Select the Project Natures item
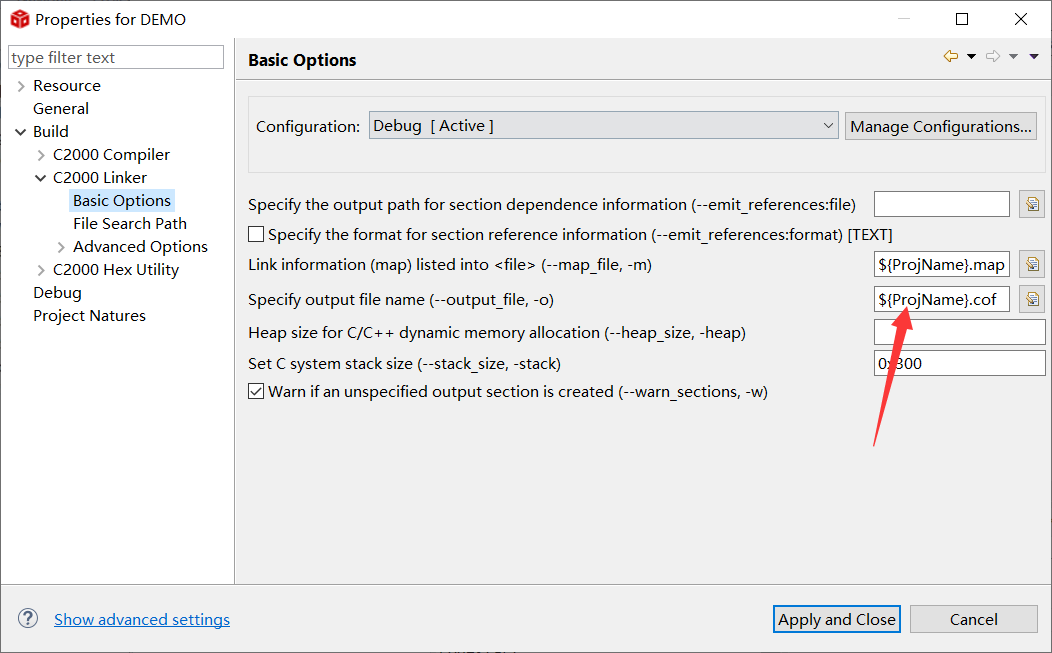This screenshot has height=653, width=1052. point(89,315)
